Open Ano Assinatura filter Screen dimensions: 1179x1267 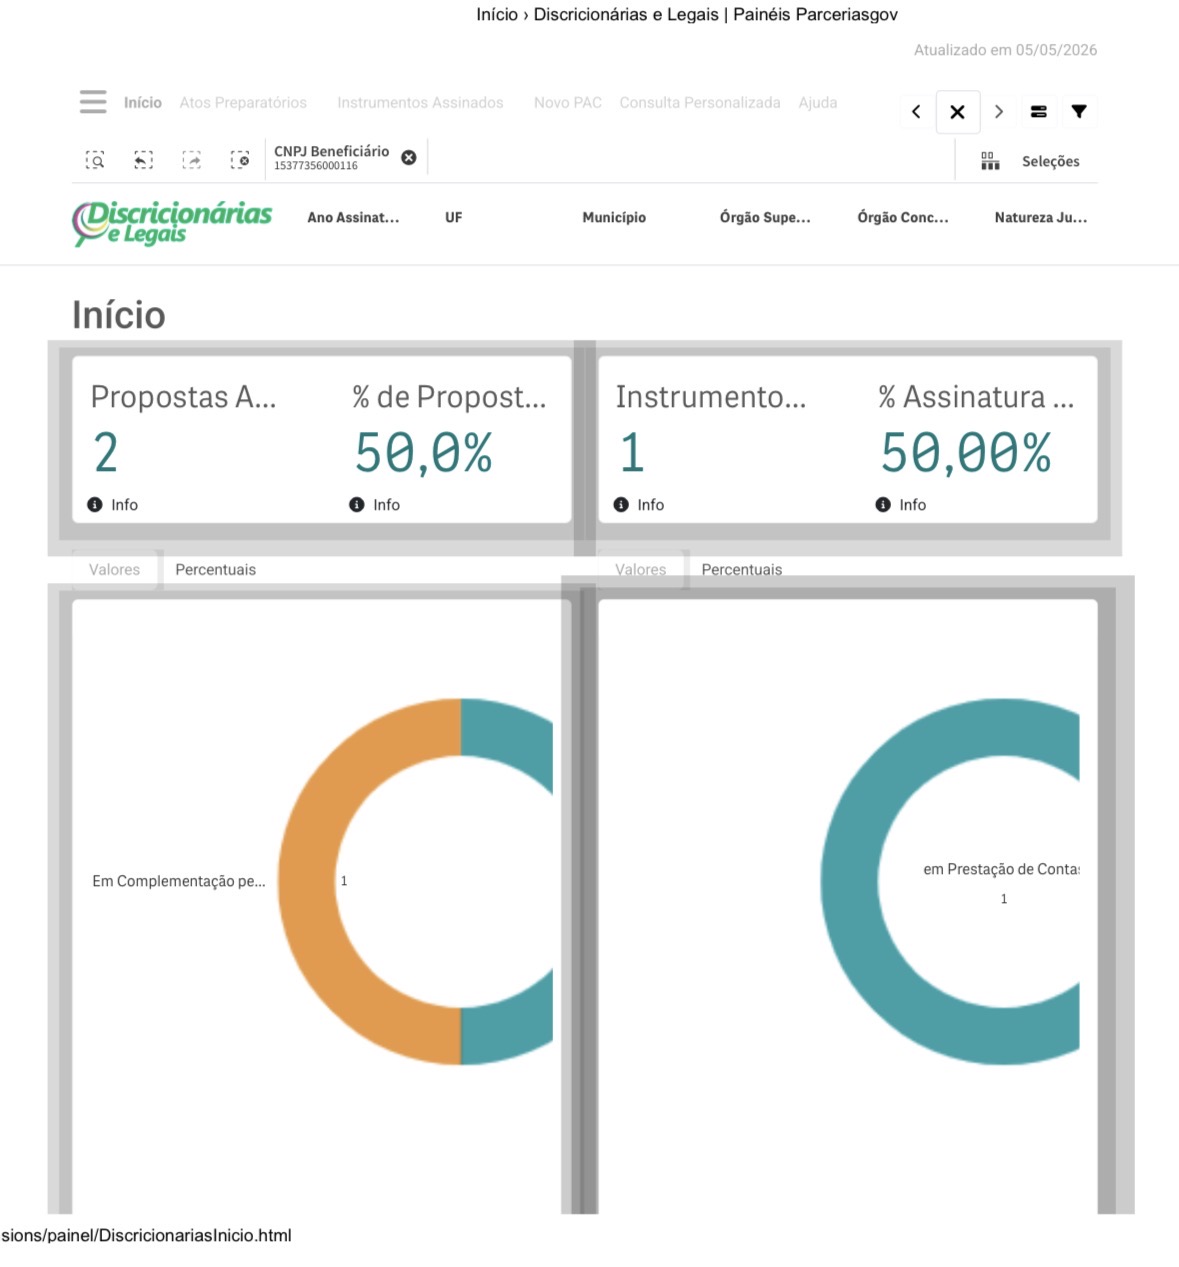point(353,217)
